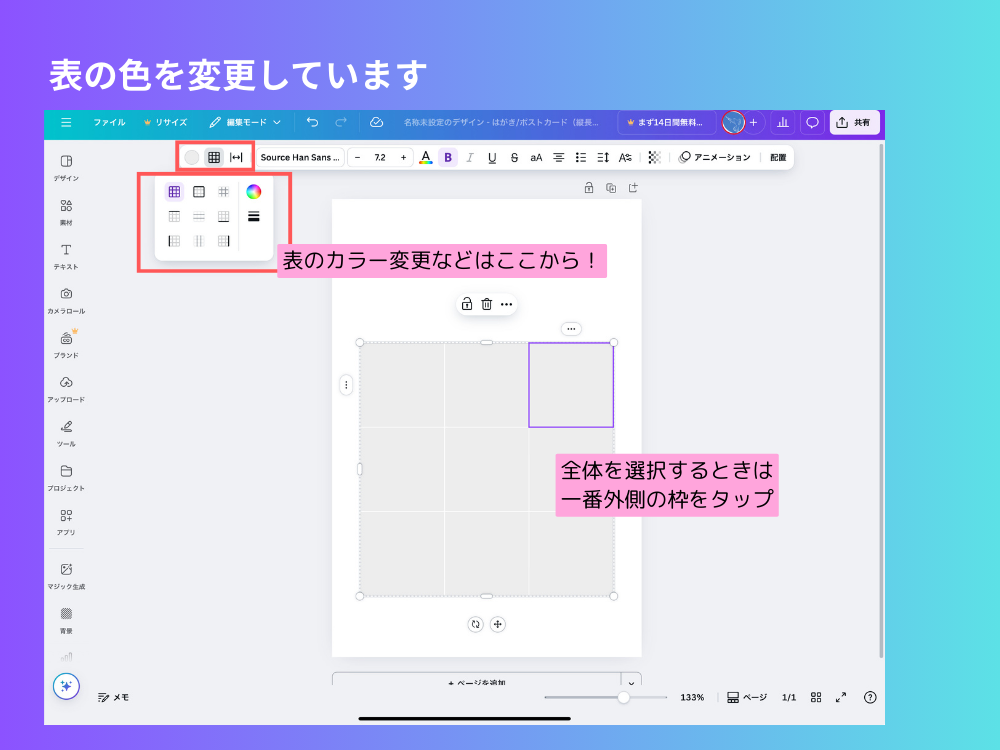Open the 素材 (Elements) panel in the sidebar
This screenshot has height=750, width=1000.
point(66,207)
